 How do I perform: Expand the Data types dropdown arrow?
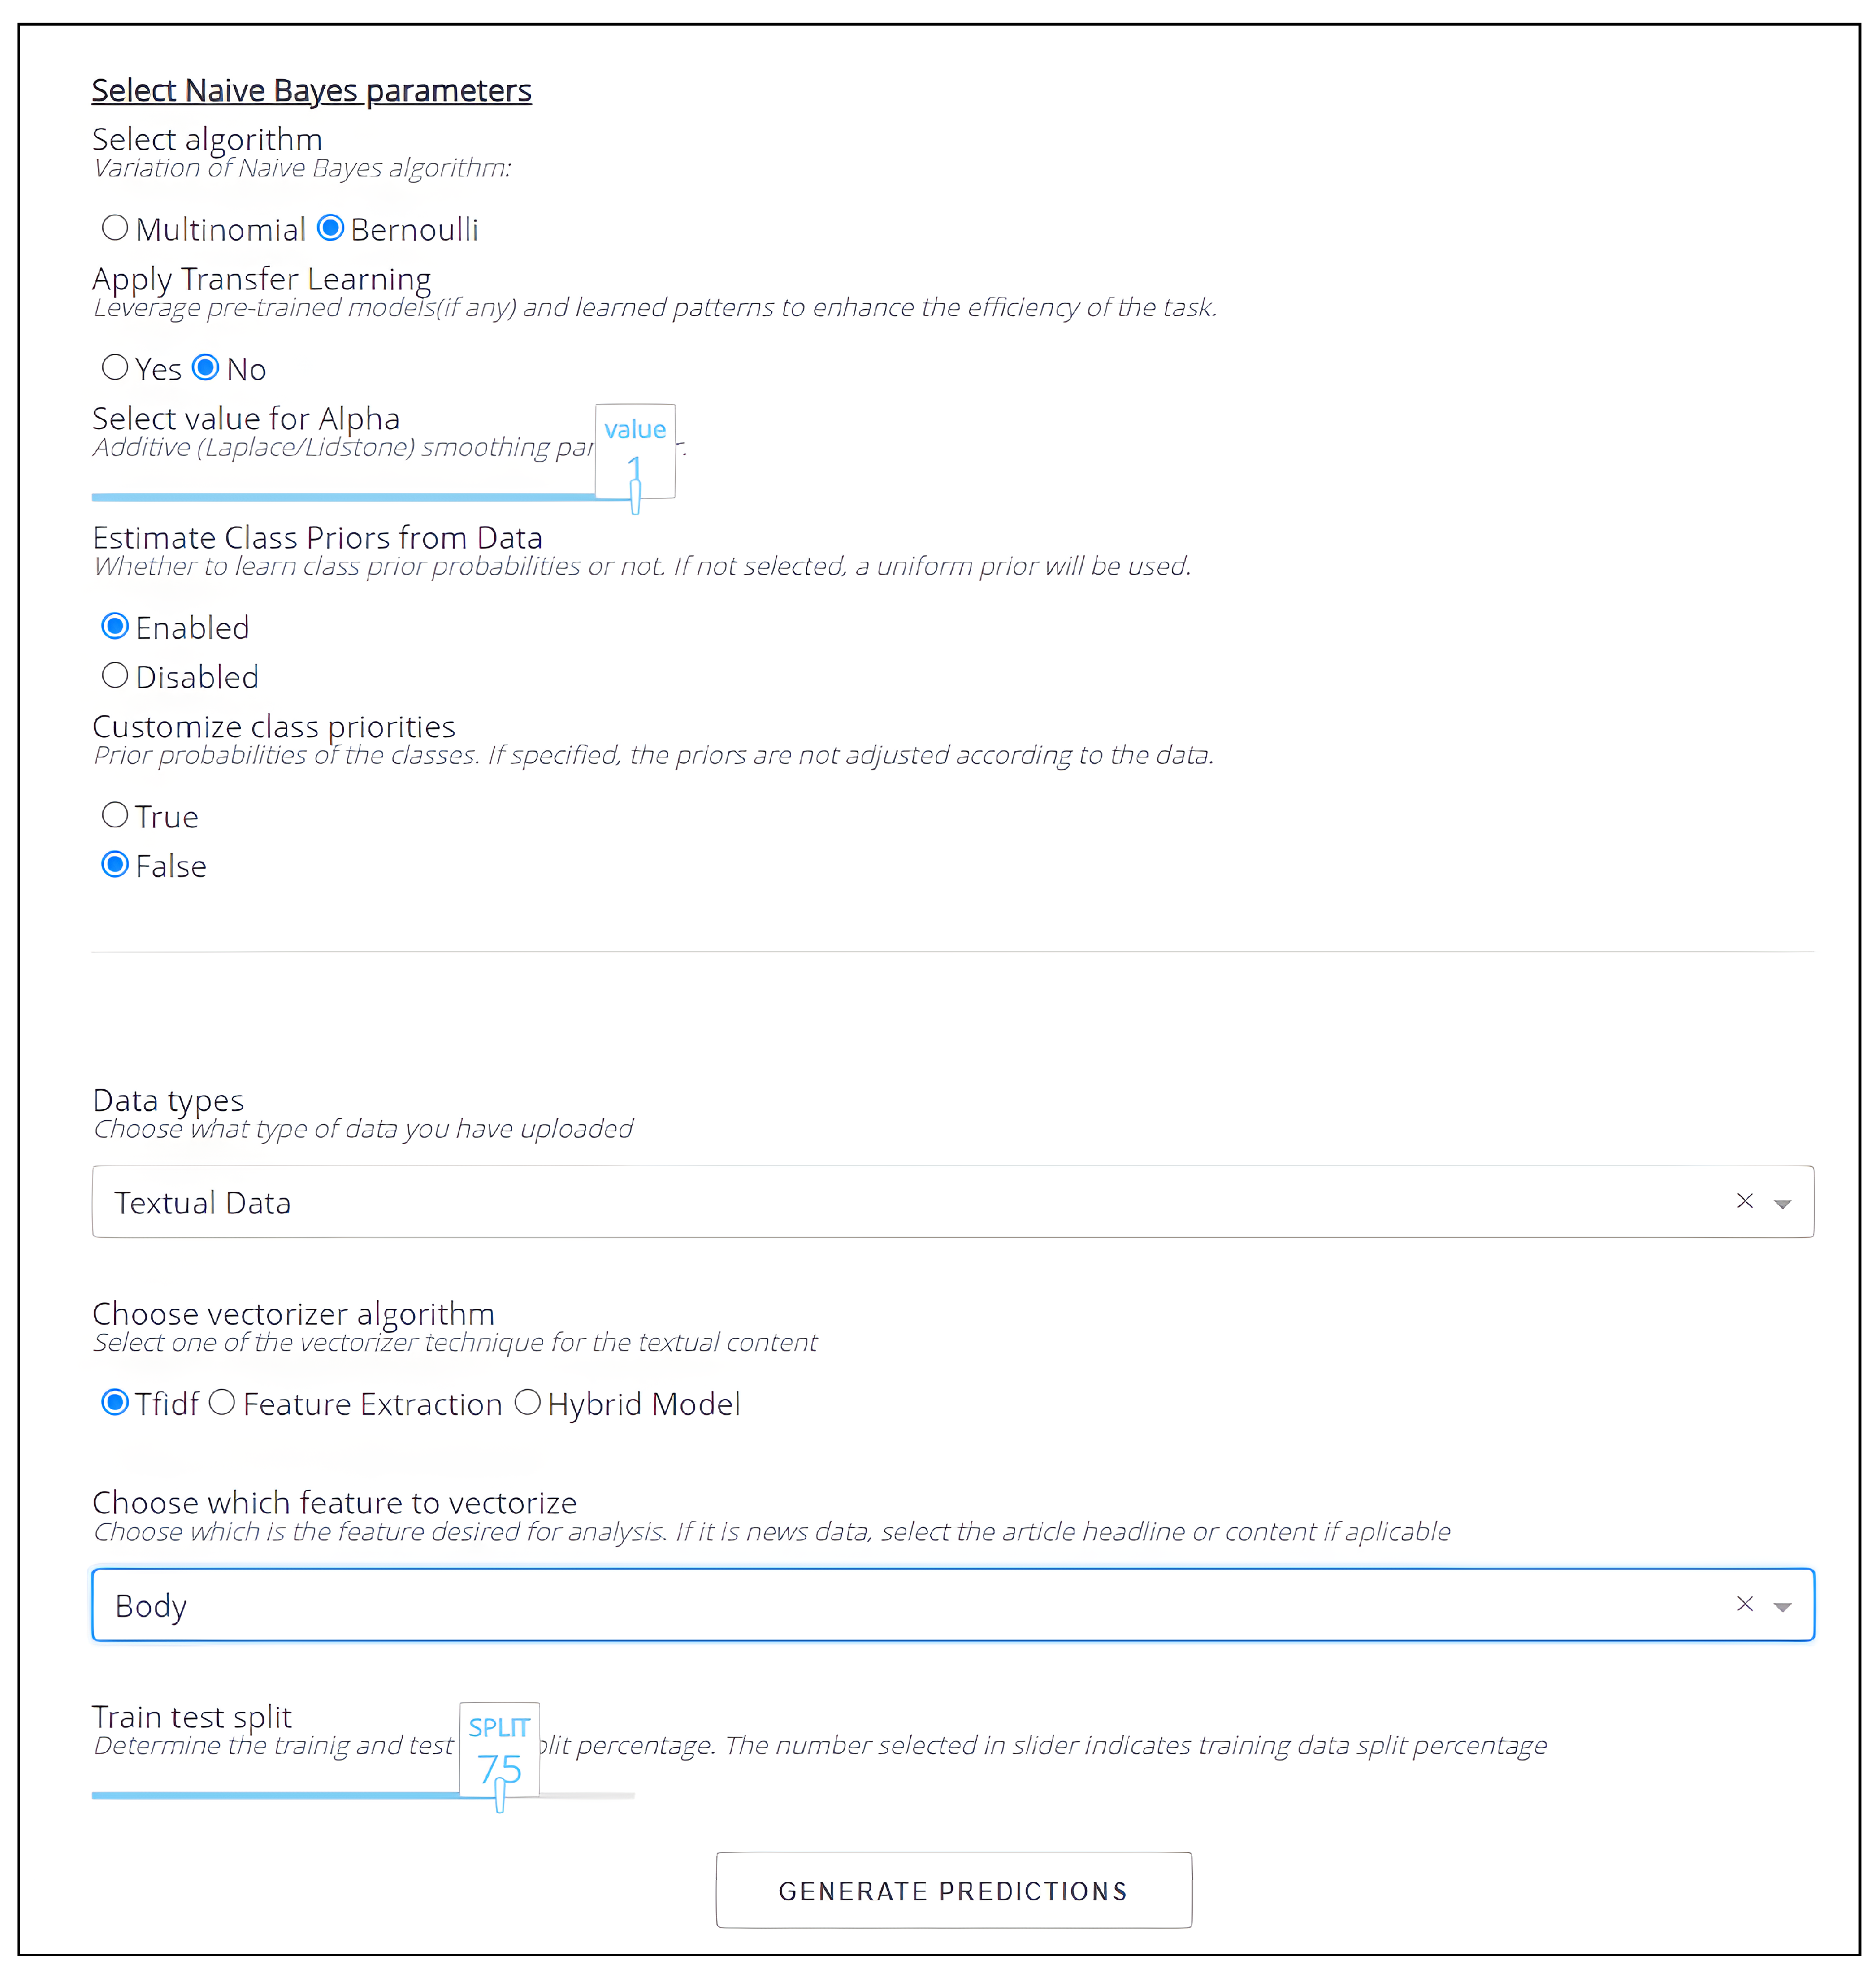click(1782, 1203)
